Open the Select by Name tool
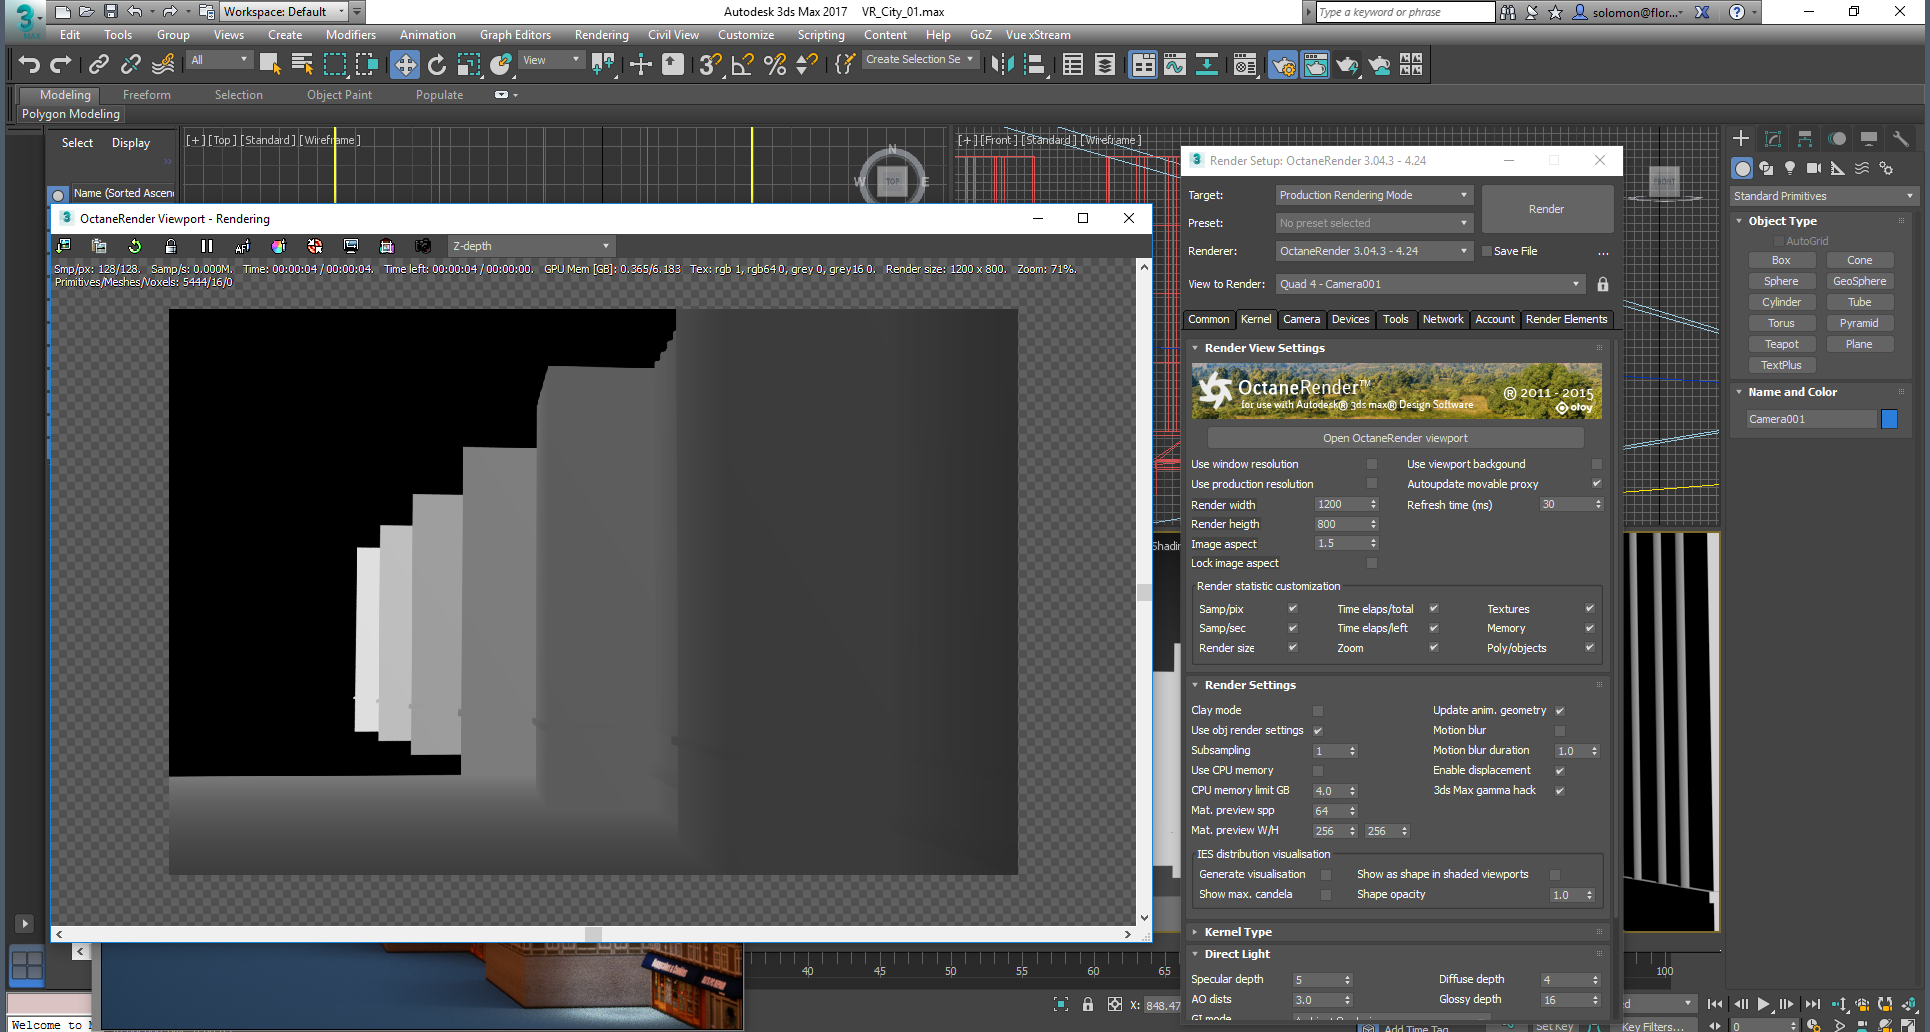This screenshot has width=1930, height=1032. click(x=302, y=65)
